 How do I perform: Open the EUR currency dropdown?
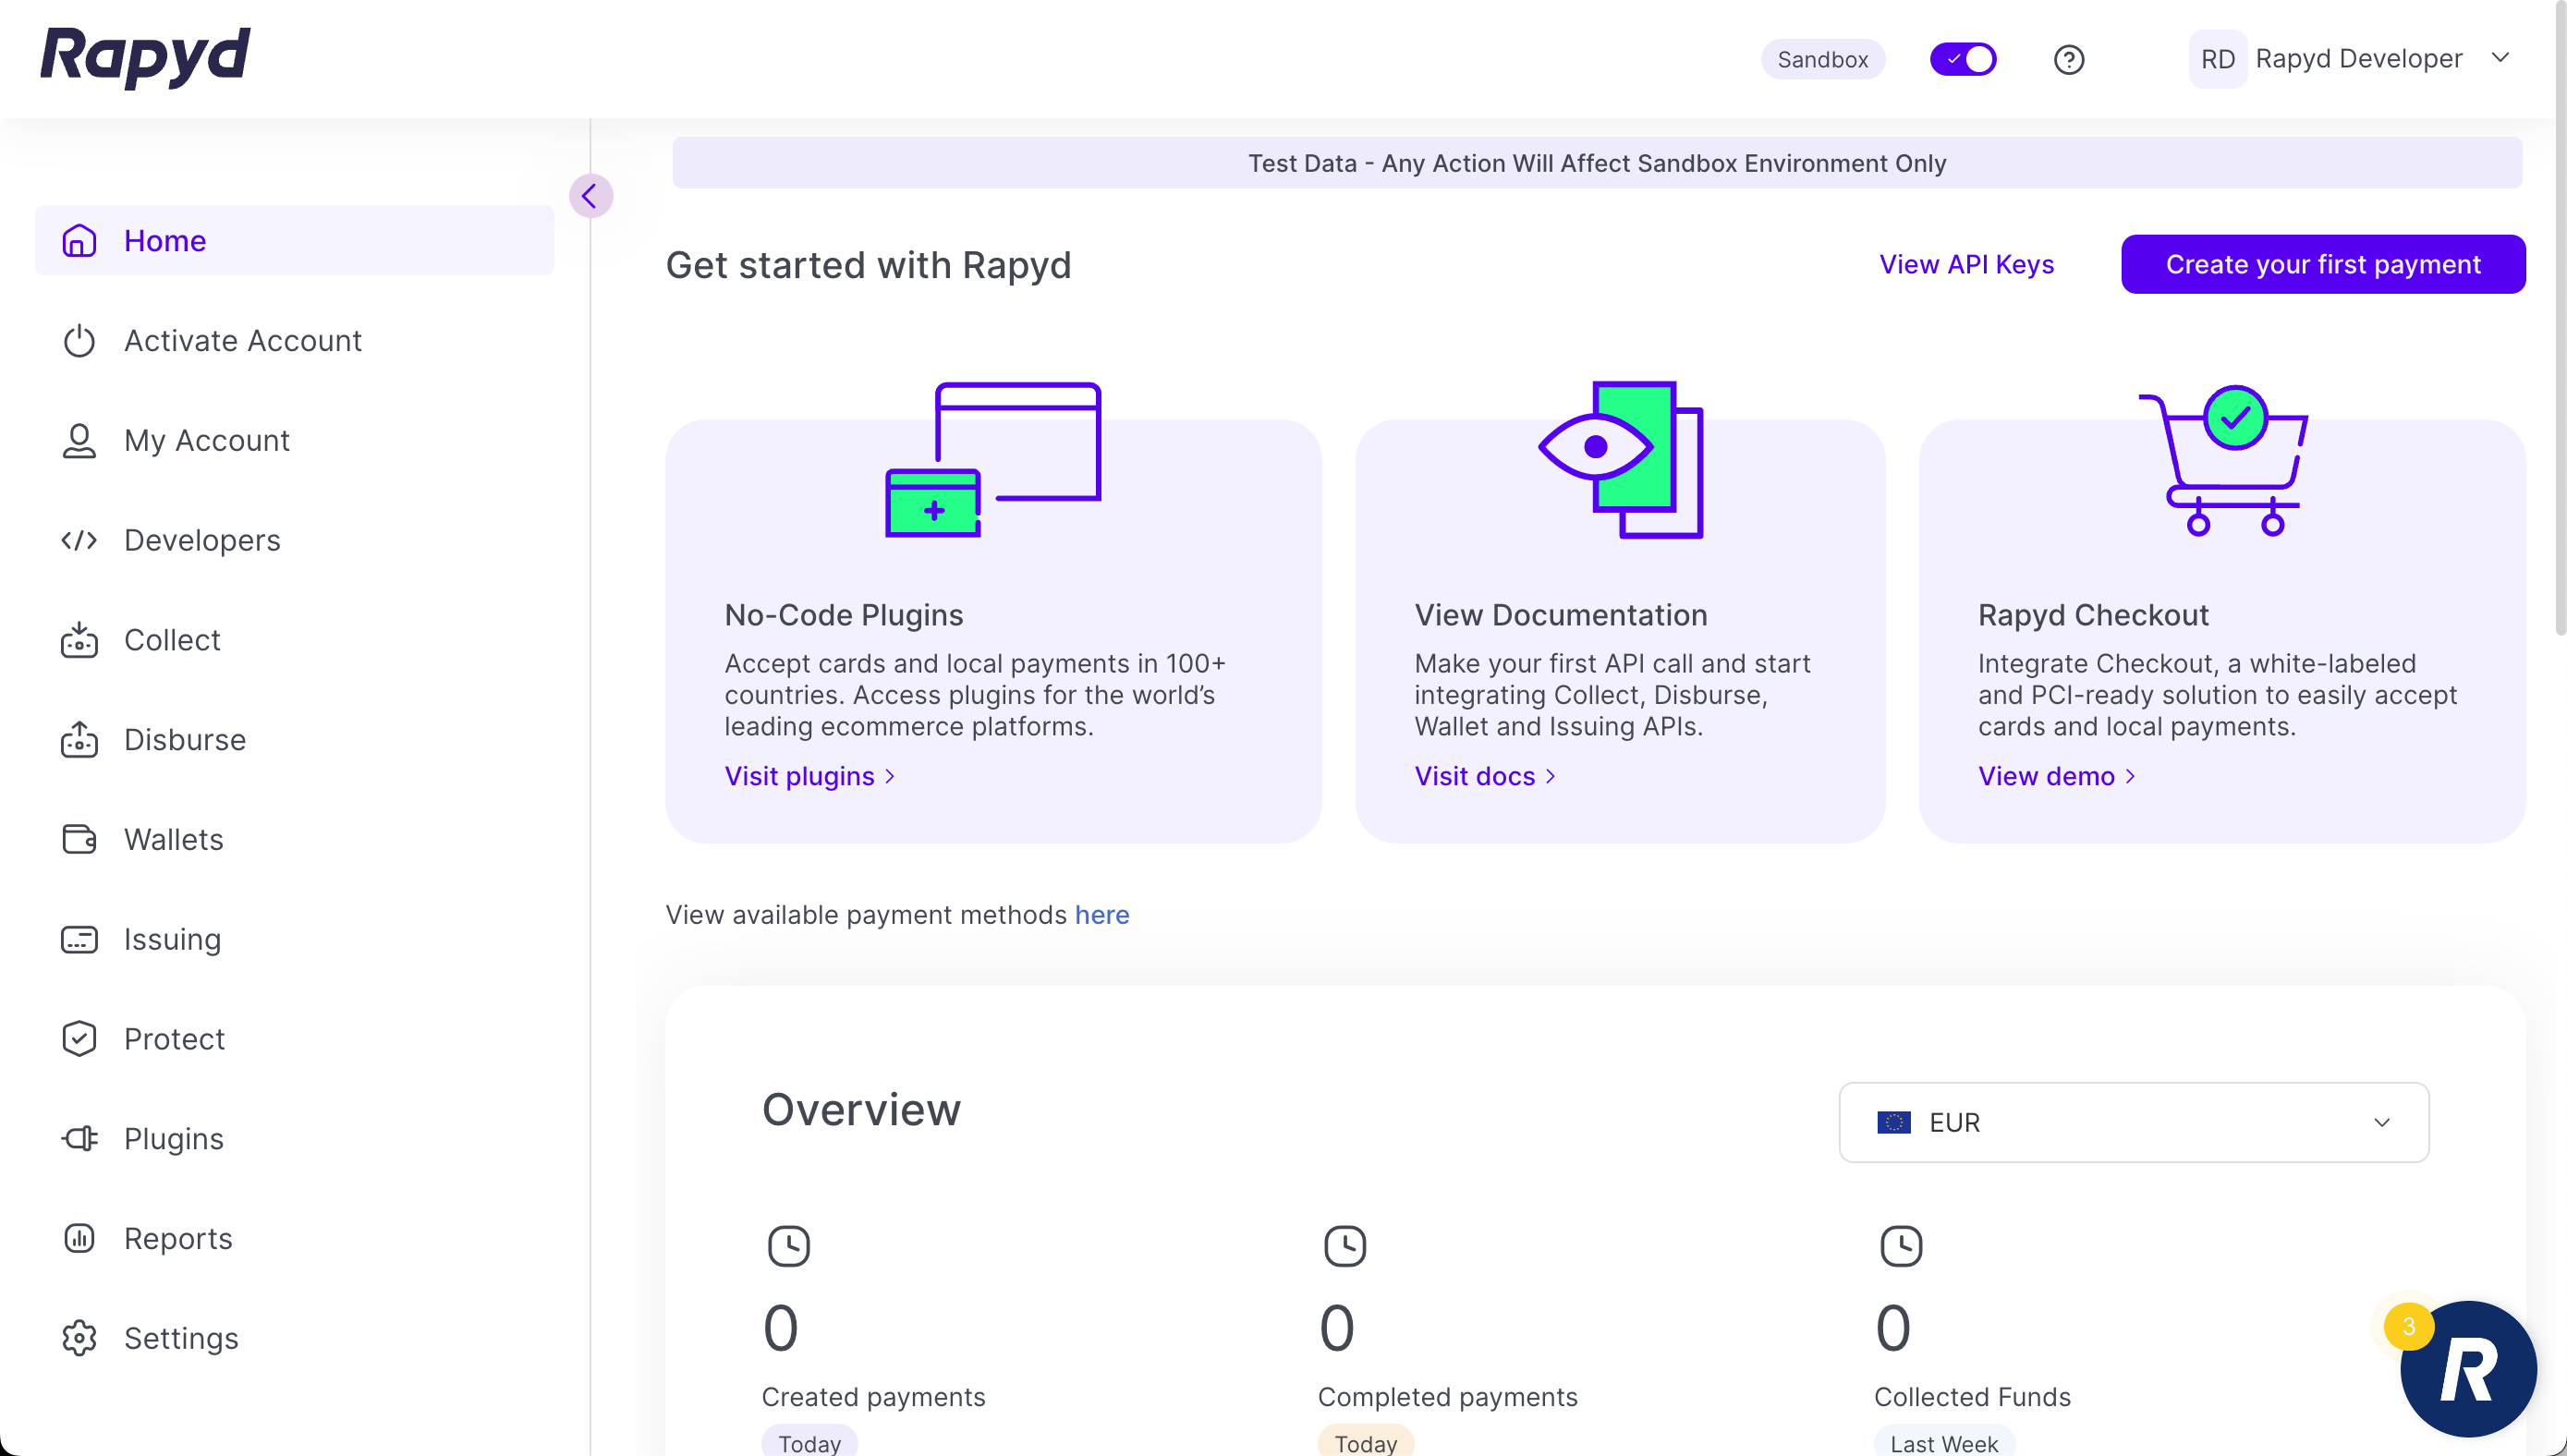pos(2133,1122)
